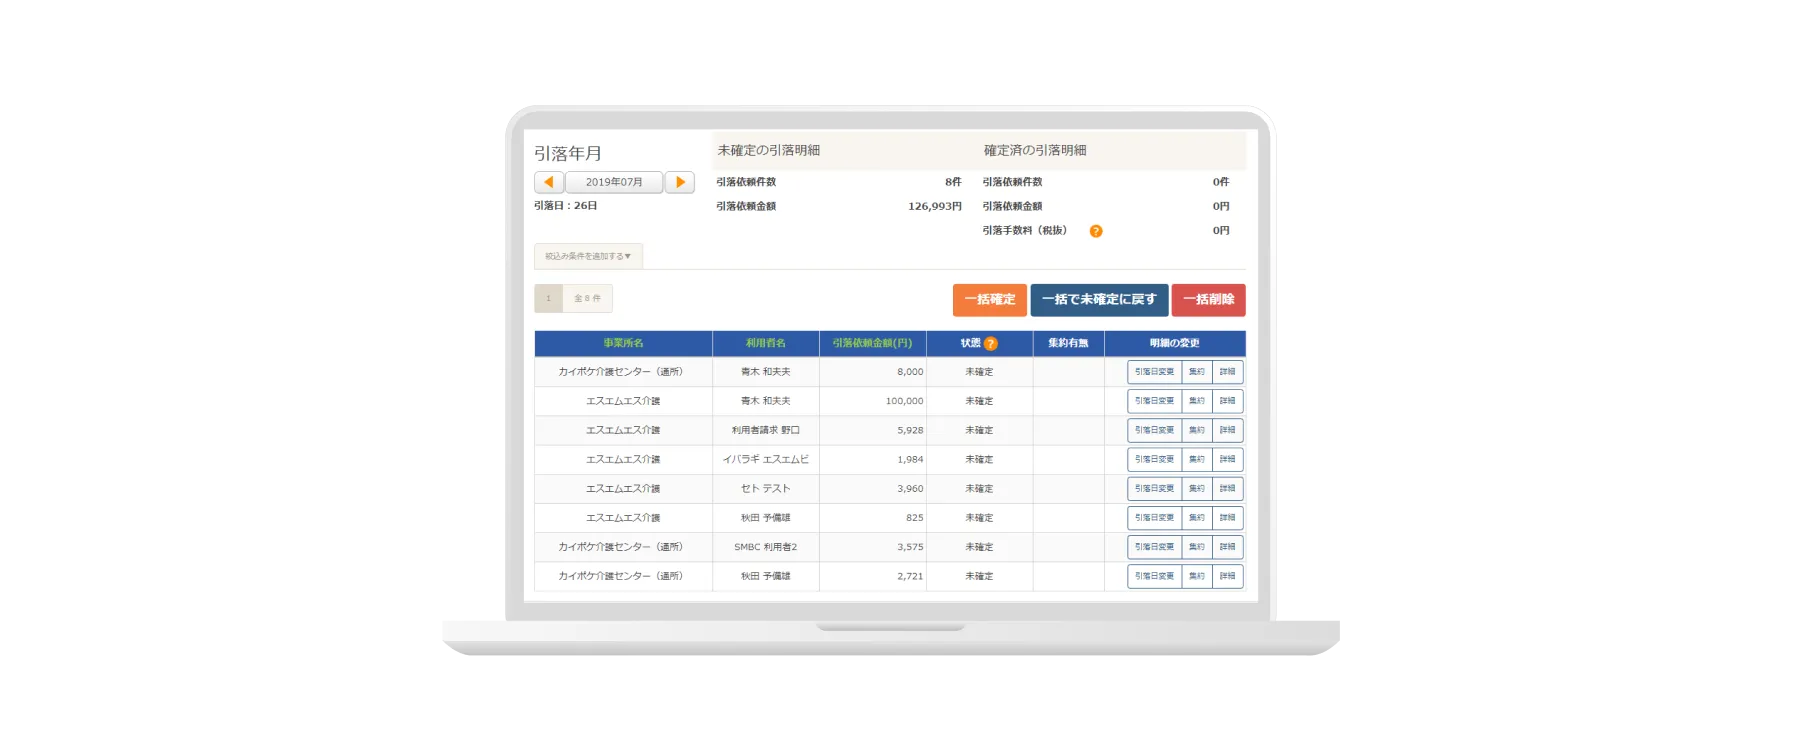
Task: Click 集約 in the 2,721 row
Action: tap(1196, 576)
